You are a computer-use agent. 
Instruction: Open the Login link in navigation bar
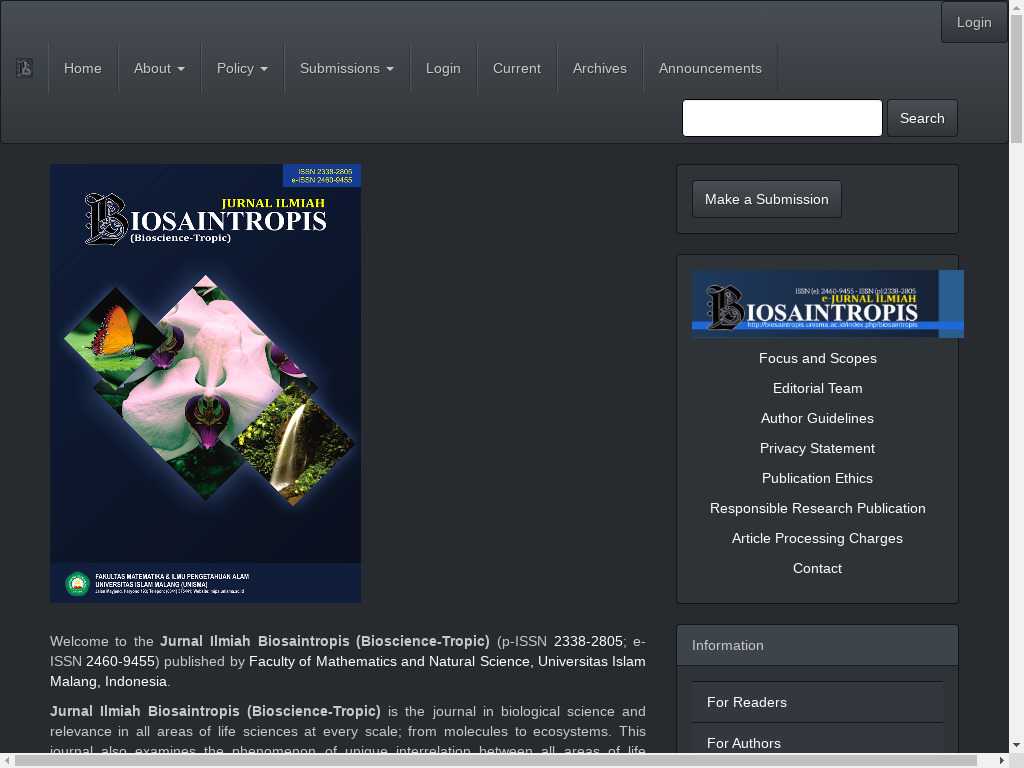pyautogui.click(x=443, y=68)
